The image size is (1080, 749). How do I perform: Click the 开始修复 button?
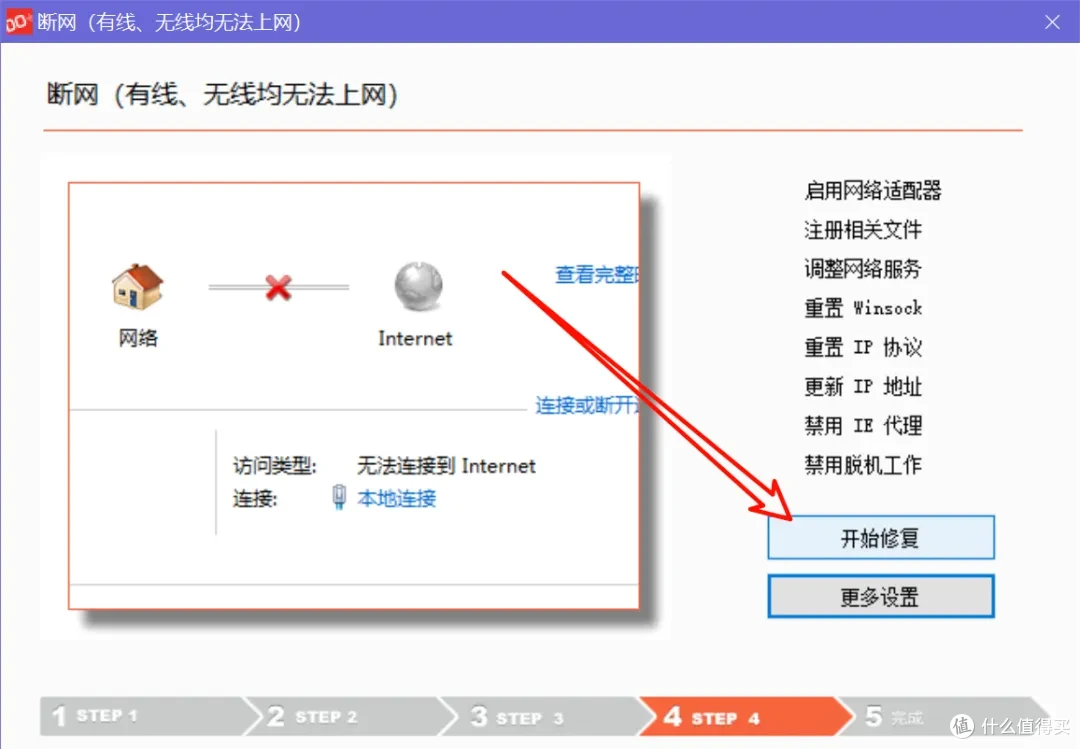pyautogui.click(x=881, y=537)
